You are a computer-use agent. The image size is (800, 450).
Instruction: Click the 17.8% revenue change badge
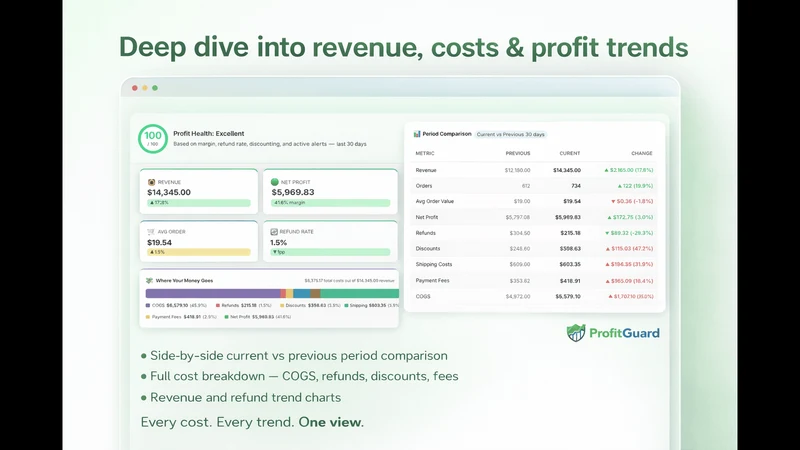point(199,203)
